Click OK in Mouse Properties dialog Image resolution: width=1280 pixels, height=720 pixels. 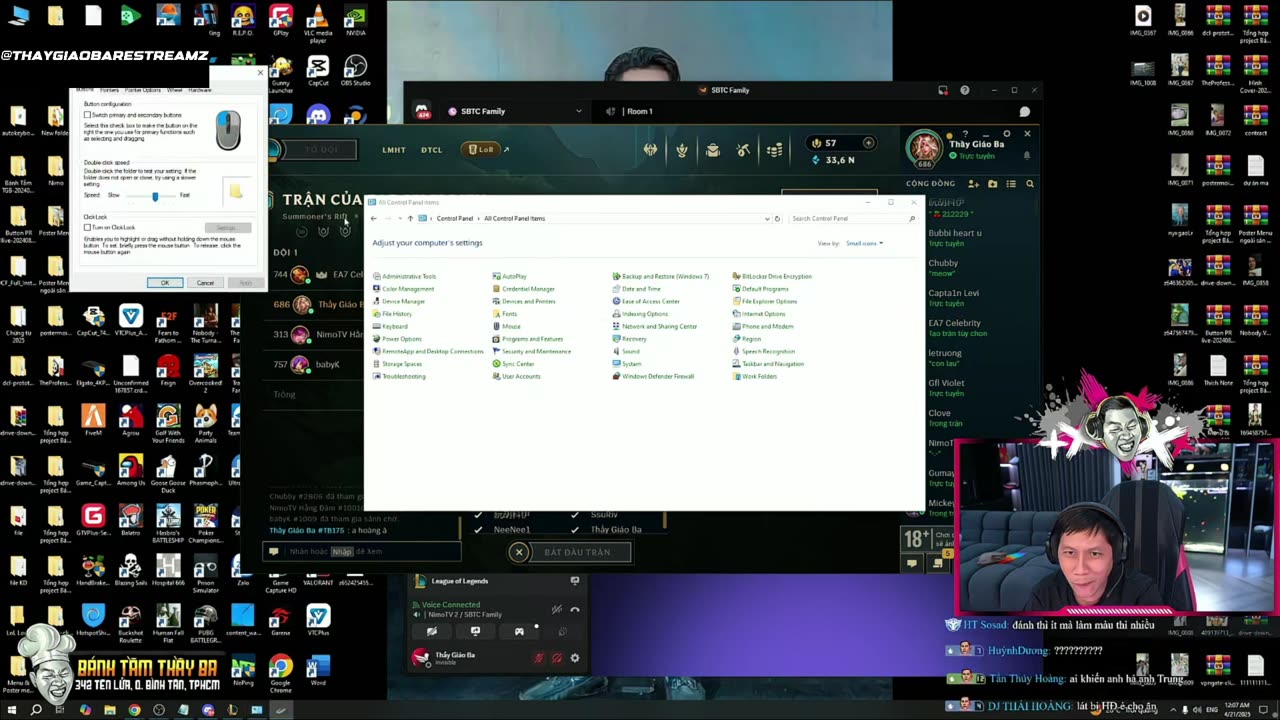click(x=165, y=283)
